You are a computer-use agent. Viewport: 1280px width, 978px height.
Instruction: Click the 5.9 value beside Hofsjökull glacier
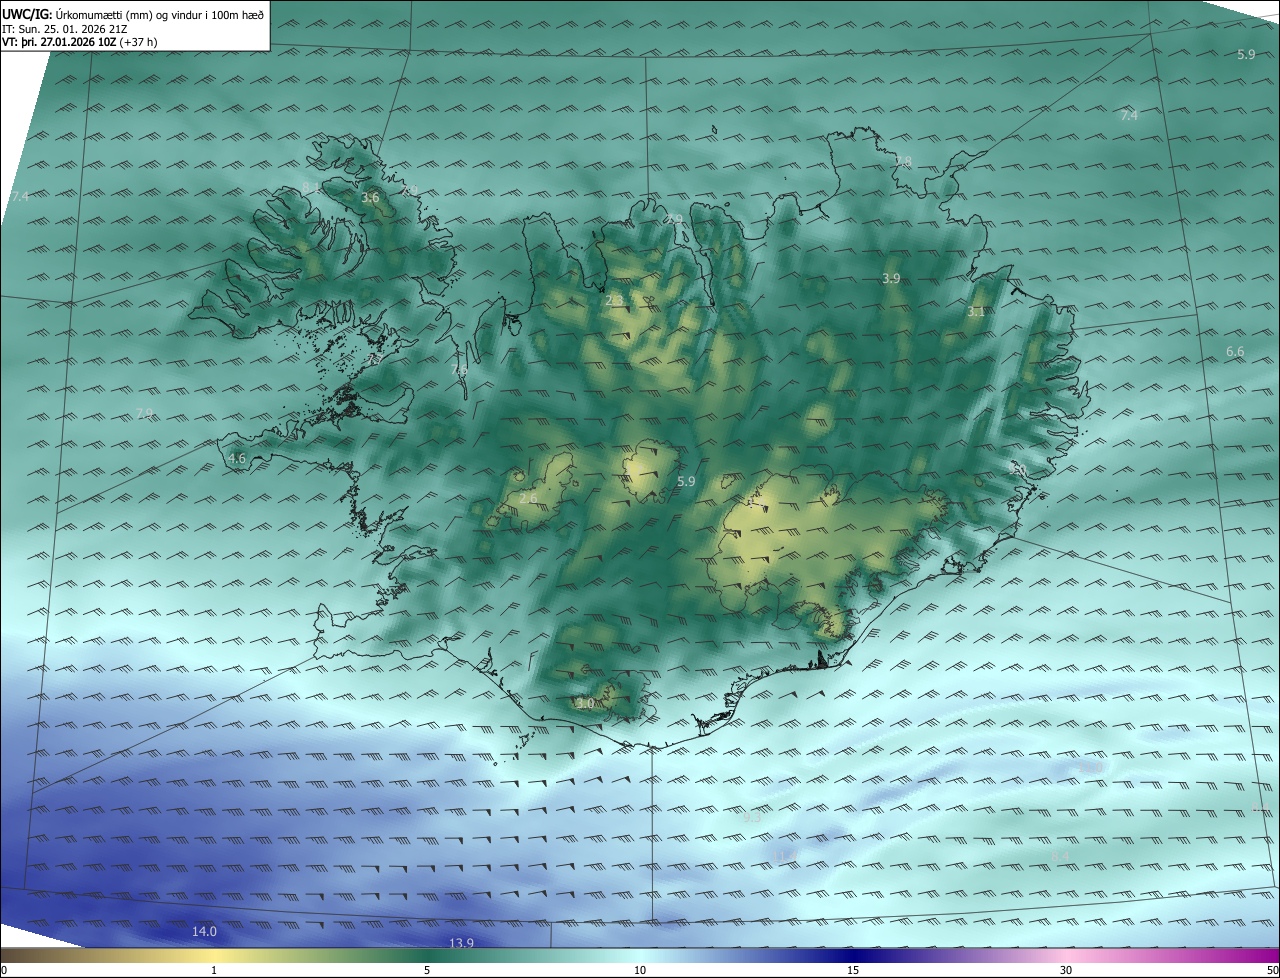(x=685, y=482)
